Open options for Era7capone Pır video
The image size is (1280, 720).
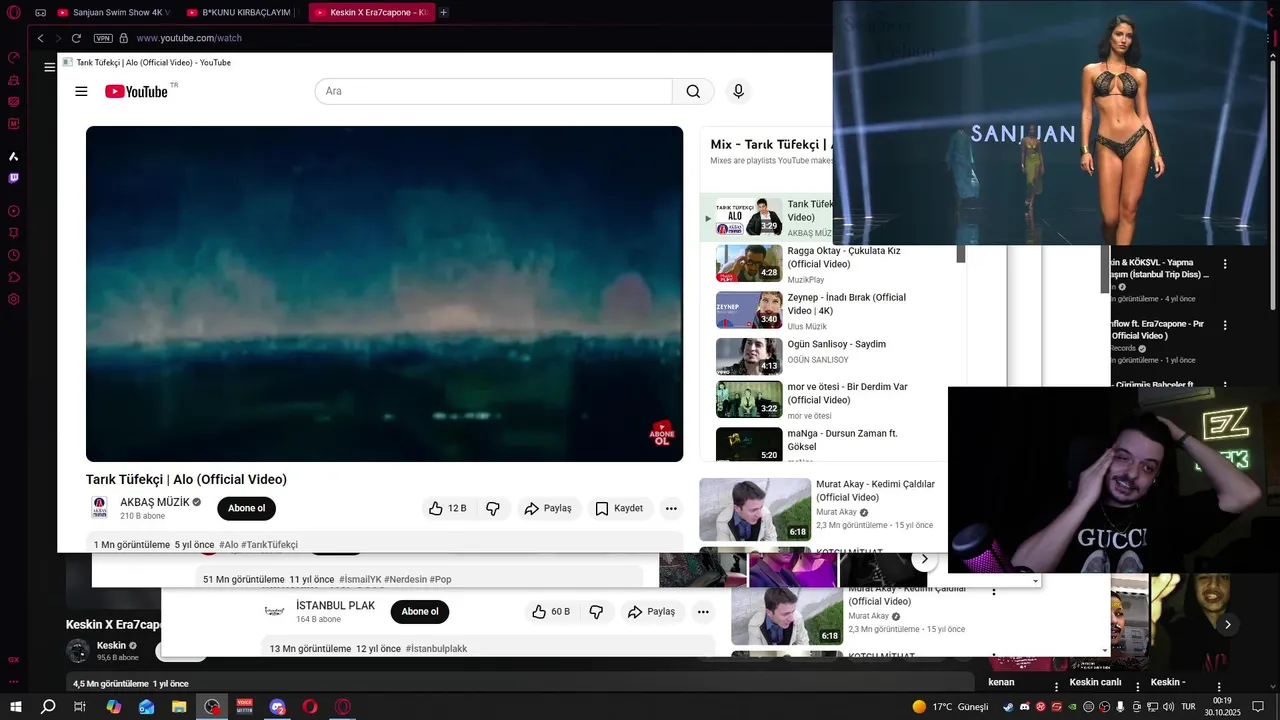1225,325
